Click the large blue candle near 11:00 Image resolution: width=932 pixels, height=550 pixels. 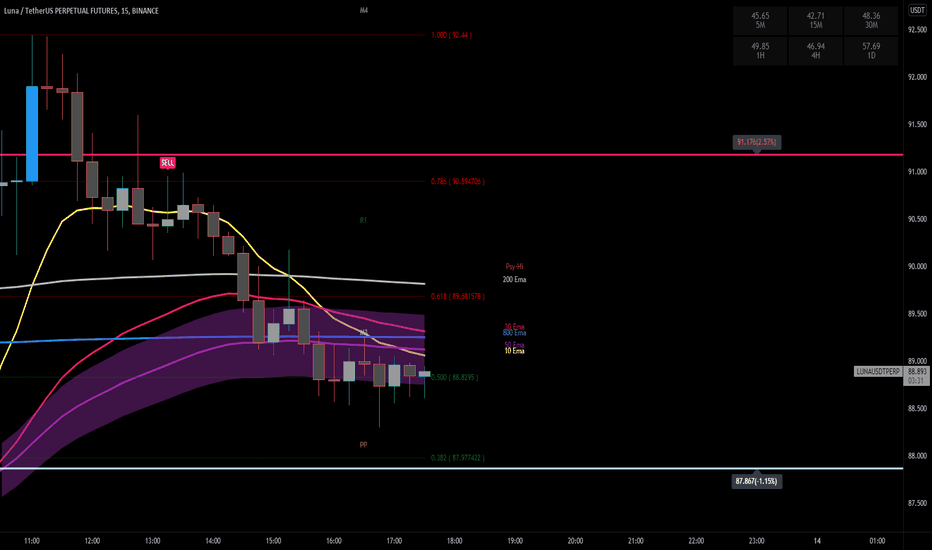[32, 134]
